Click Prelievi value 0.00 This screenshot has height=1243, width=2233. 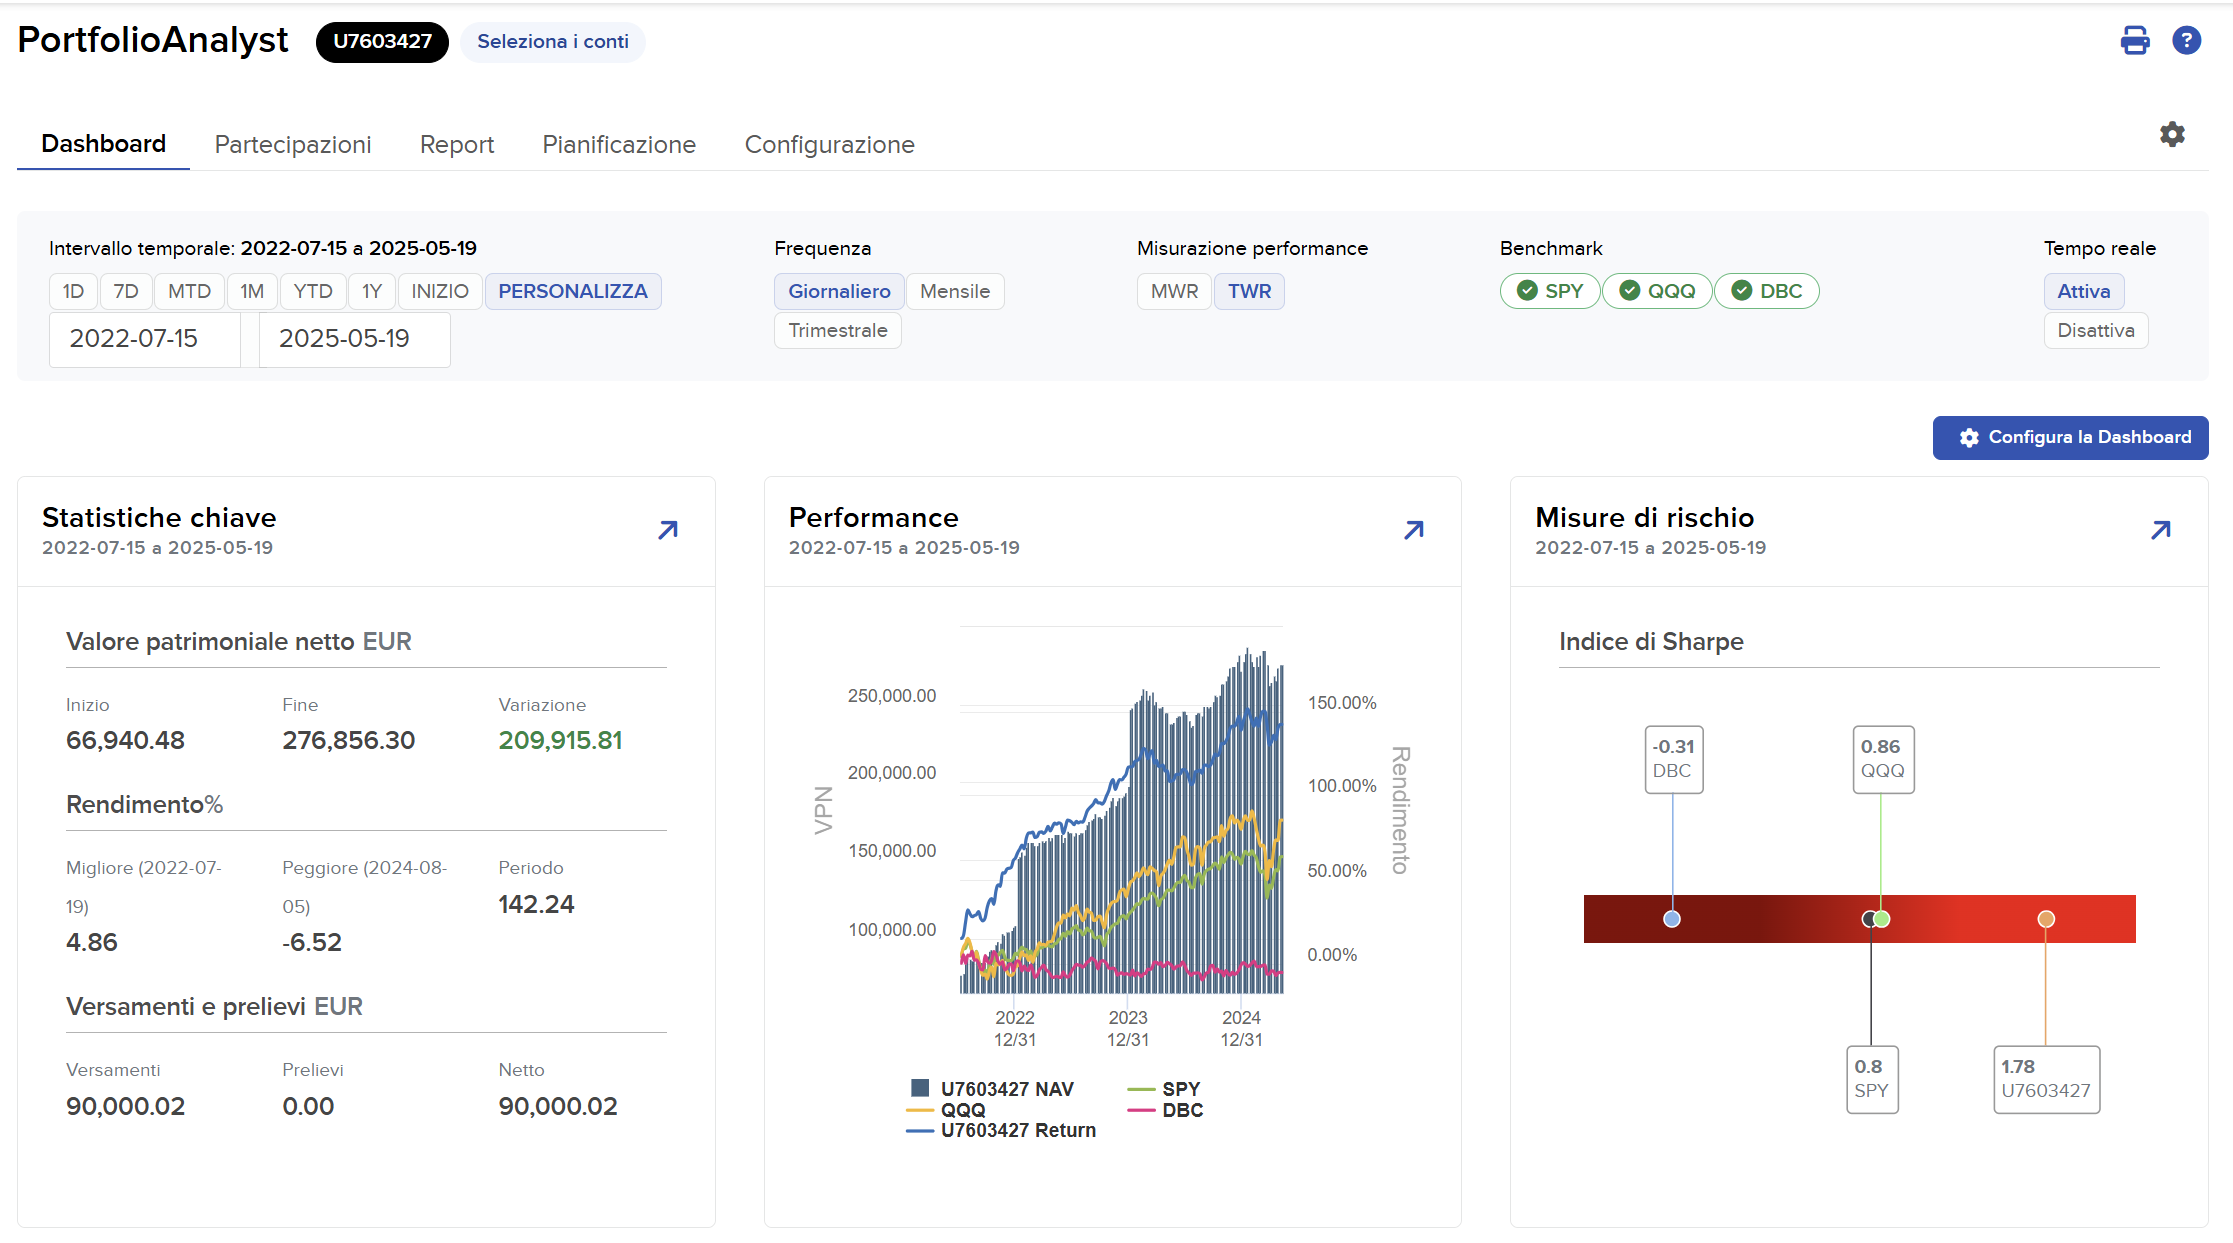pos(308,1106)
